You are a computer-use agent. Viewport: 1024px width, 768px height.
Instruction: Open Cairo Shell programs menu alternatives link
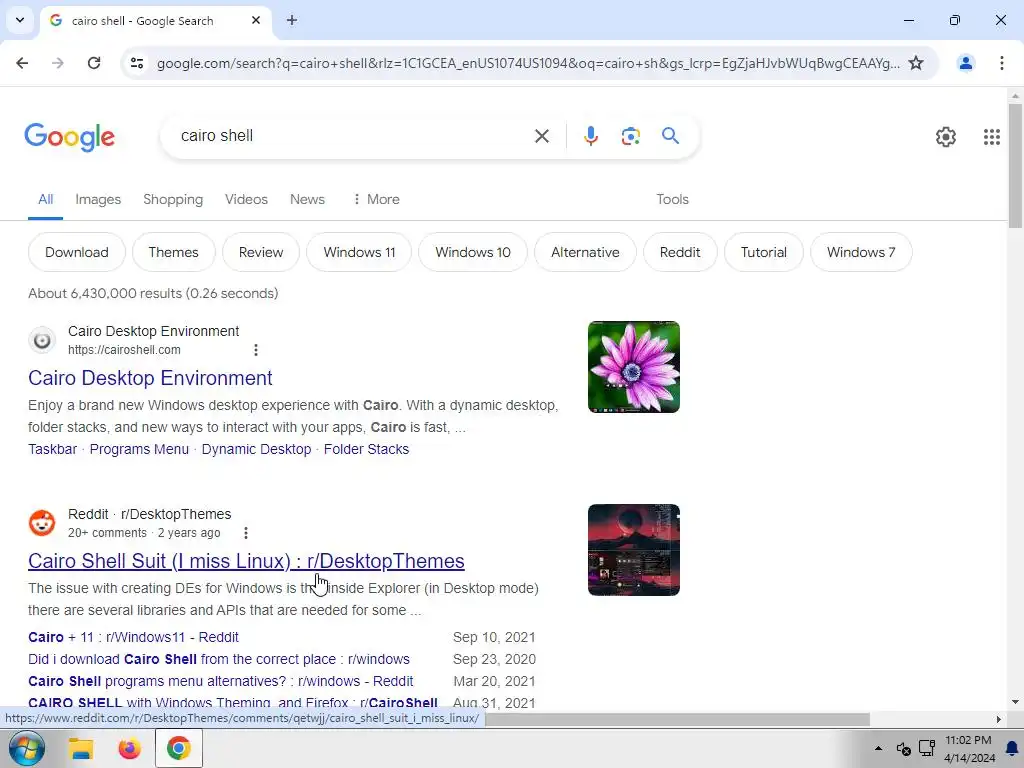[x=221, y=681]
